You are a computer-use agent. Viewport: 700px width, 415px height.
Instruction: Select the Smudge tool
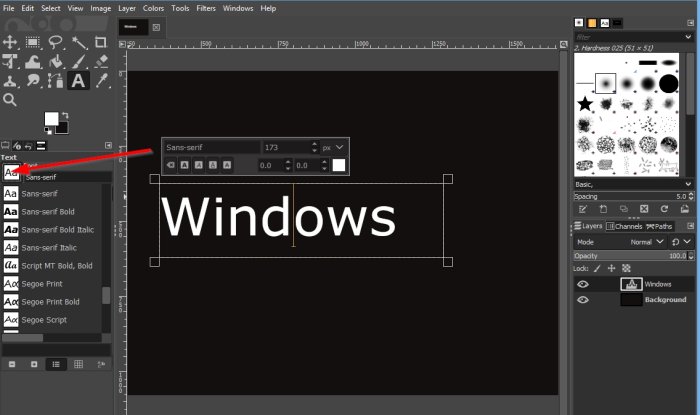coord(33,81)
